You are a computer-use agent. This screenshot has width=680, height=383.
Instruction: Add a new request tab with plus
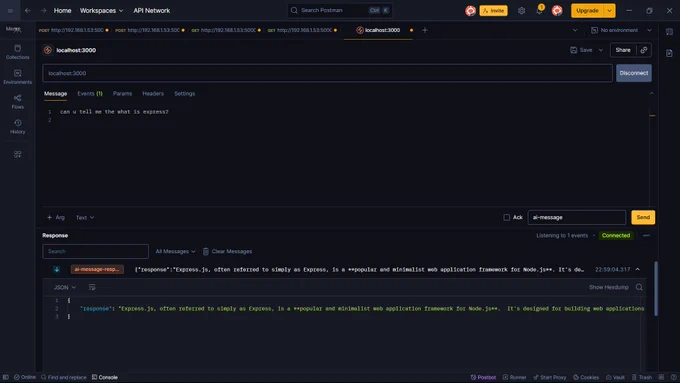425,30
